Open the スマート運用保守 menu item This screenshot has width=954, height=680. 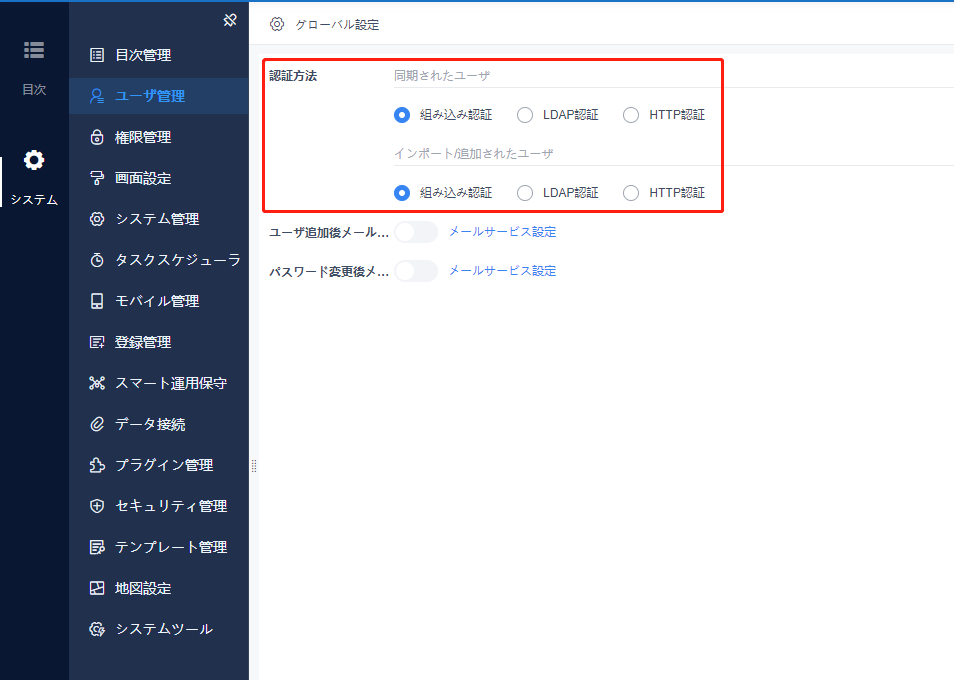(x=159, y=383)
